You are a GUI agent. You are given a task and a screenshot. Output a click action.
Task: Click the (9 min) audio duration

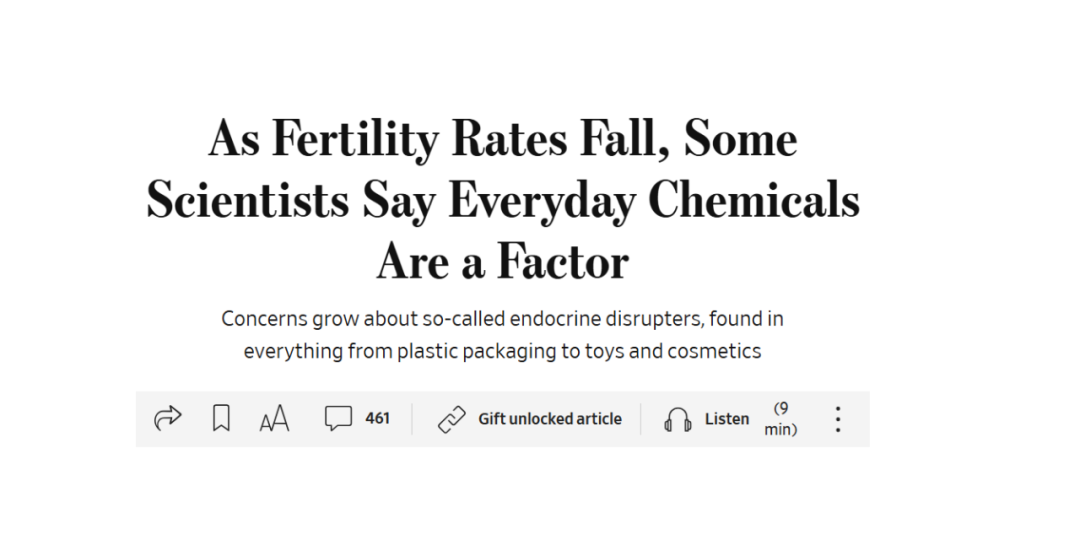tap(781, 419)
